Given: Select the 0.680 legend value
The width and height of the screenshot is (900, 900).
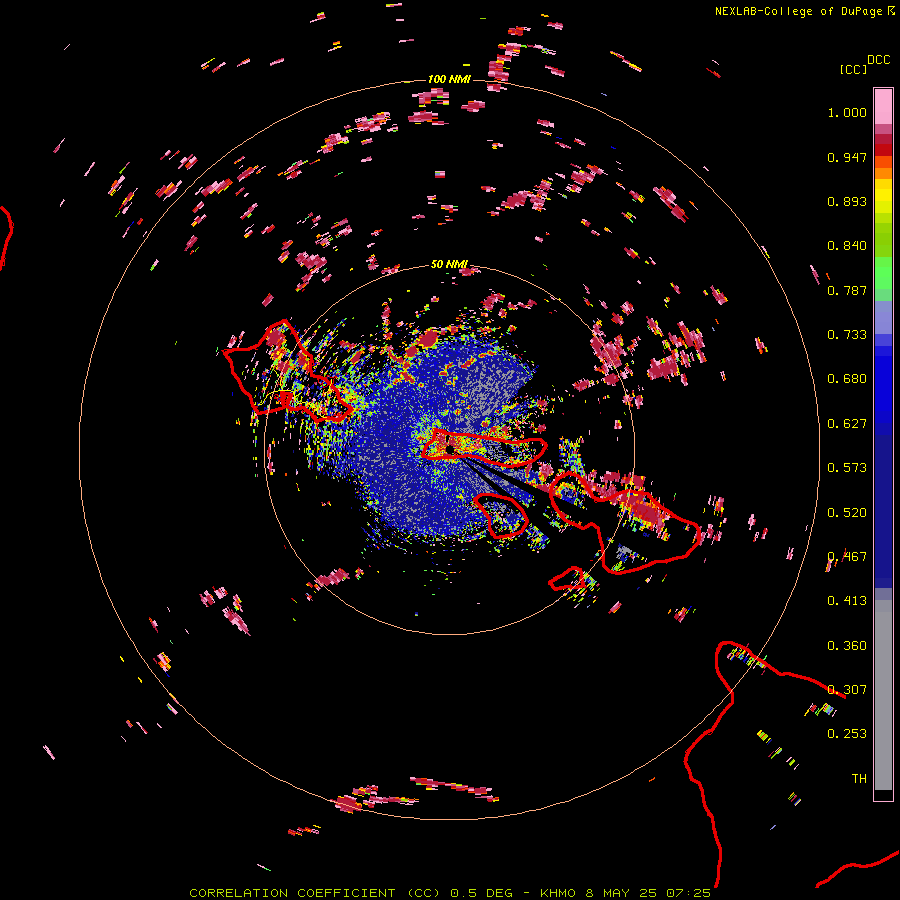Looking at the screenshot, I should point(847,379).
